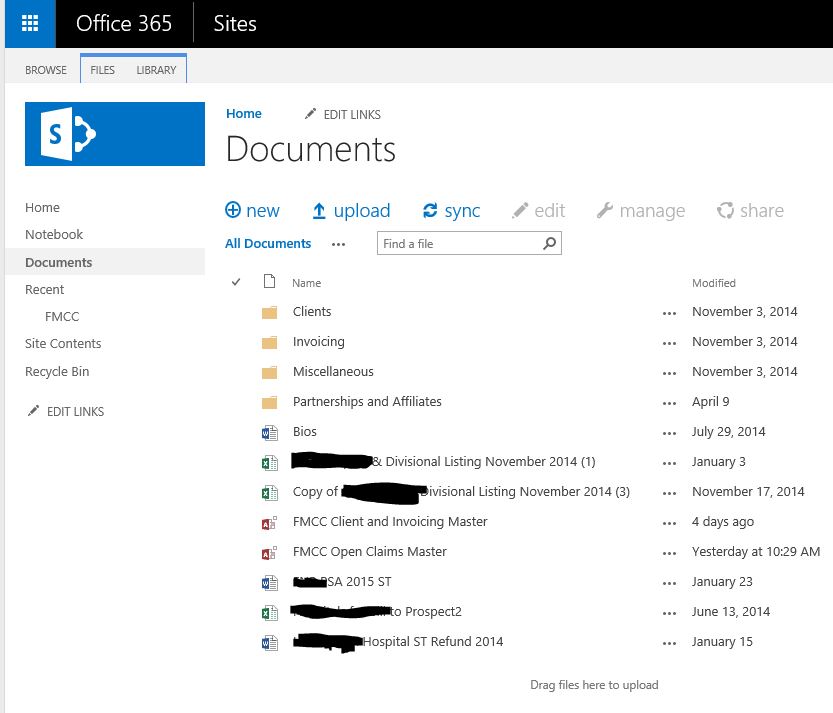Click the search magnifier icon
833x713 pixels.
[549, 243]
